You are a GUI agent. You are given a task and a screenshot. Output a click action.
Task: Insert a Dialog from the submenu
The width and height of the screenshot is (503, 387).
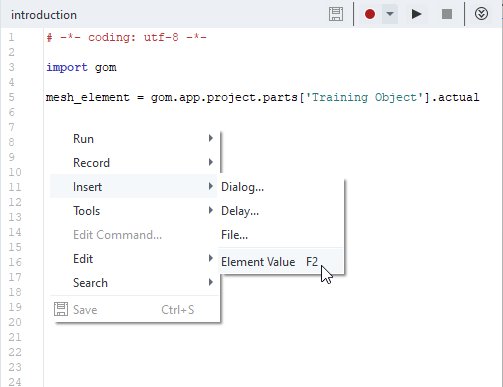pyautogui.click(x=281, y=187)
